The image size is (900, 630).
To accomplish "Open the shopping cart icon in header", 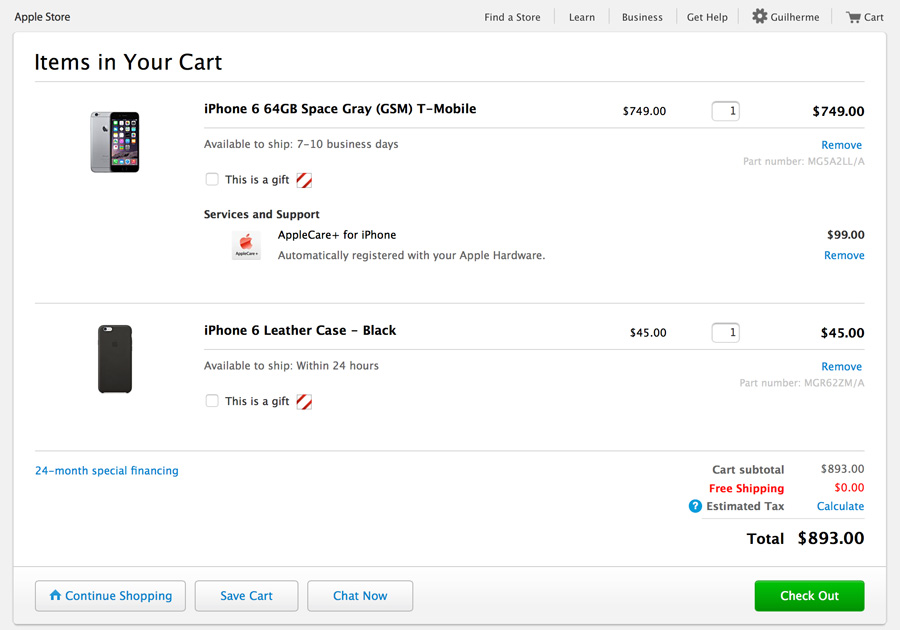I will click(853, 17).
